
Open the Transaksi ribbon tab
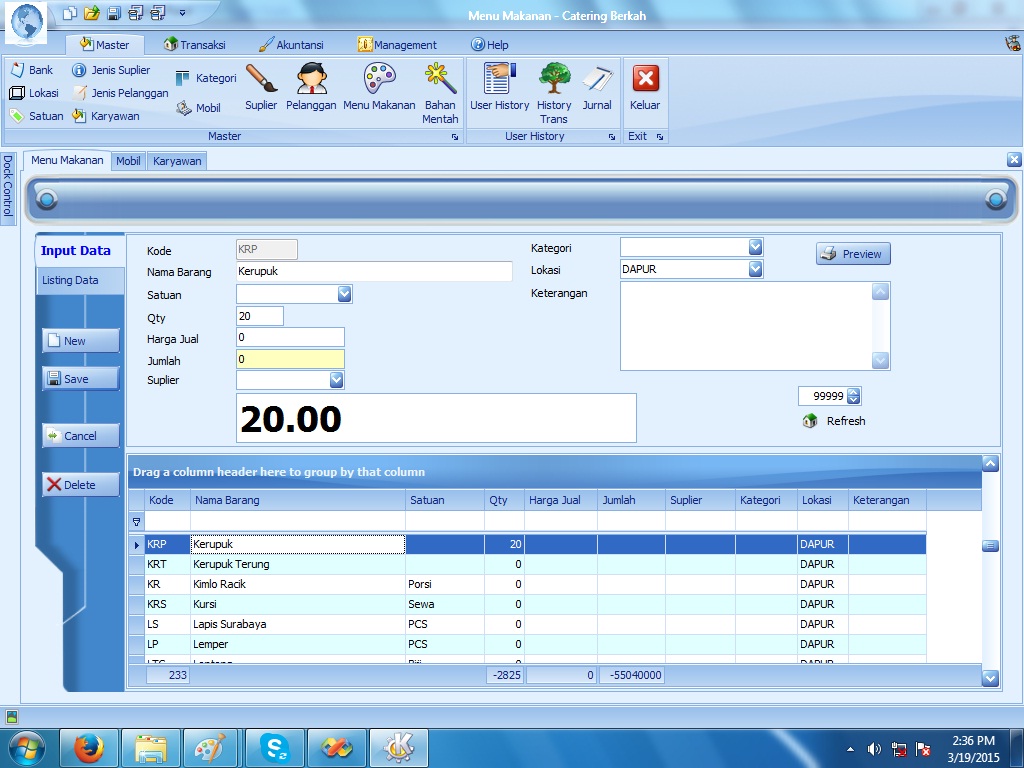pyautogui.click(x=195, y=45)
